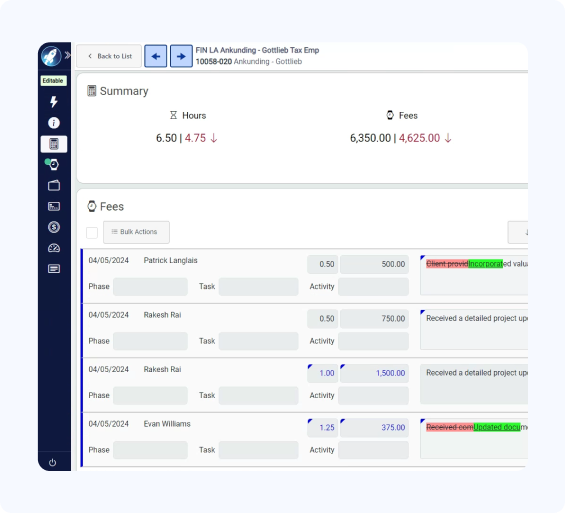Viewport: 565px width, 513px height.
Task: Select the calculator summary sidebar icon
Action: click(54, 144)
